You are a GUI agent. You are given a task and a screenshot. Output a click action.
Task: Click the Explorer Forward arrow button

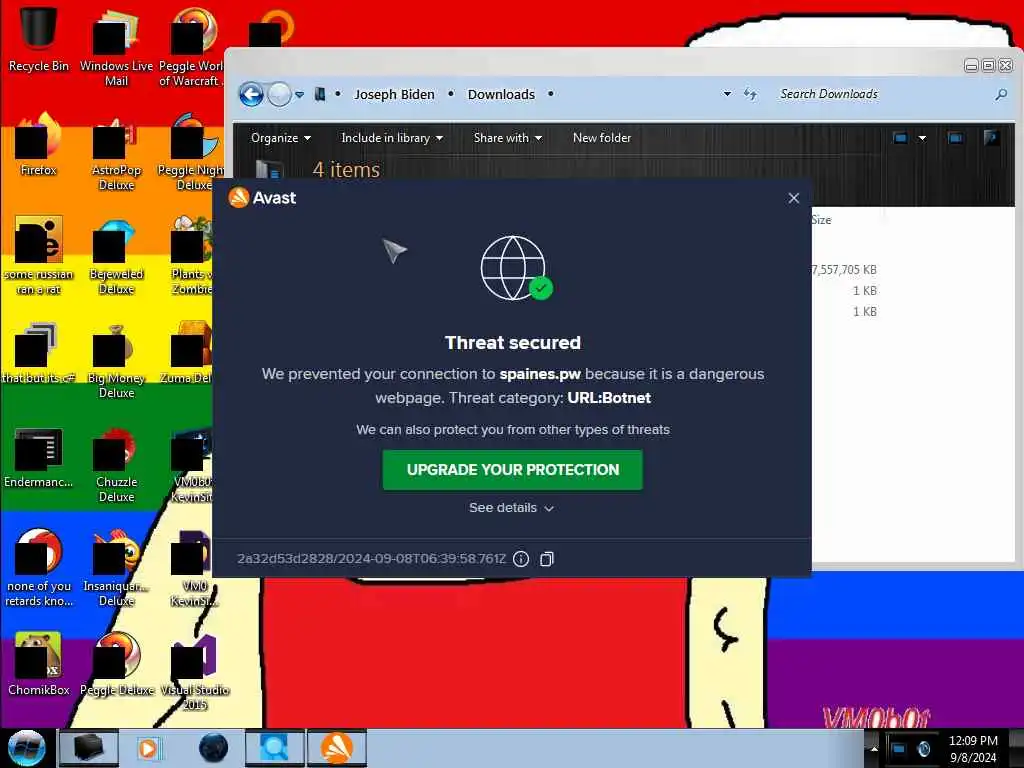(x=280, y=95)
